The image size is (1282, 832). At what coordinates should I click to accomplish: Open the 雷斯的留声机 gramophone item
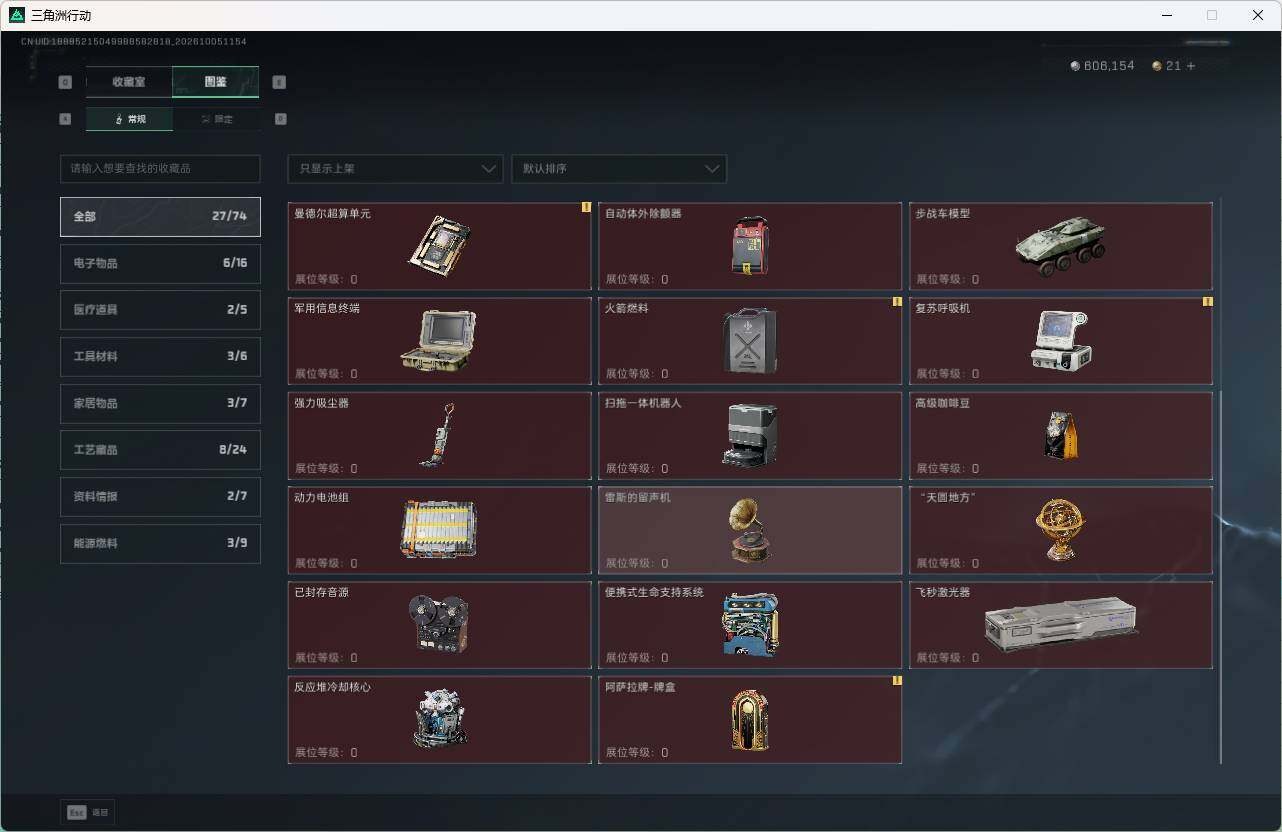coord(750,530)
